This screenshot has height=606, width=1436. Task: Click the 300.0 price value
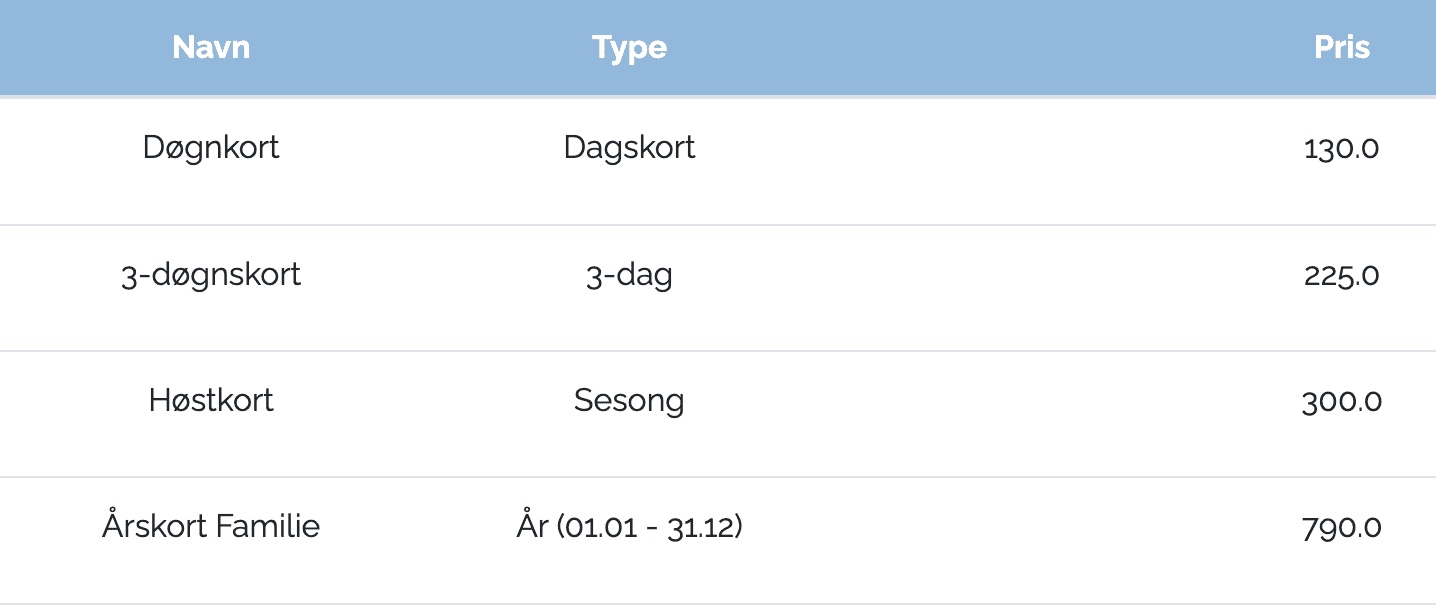pyautogui.click(x=1342, y=402)
